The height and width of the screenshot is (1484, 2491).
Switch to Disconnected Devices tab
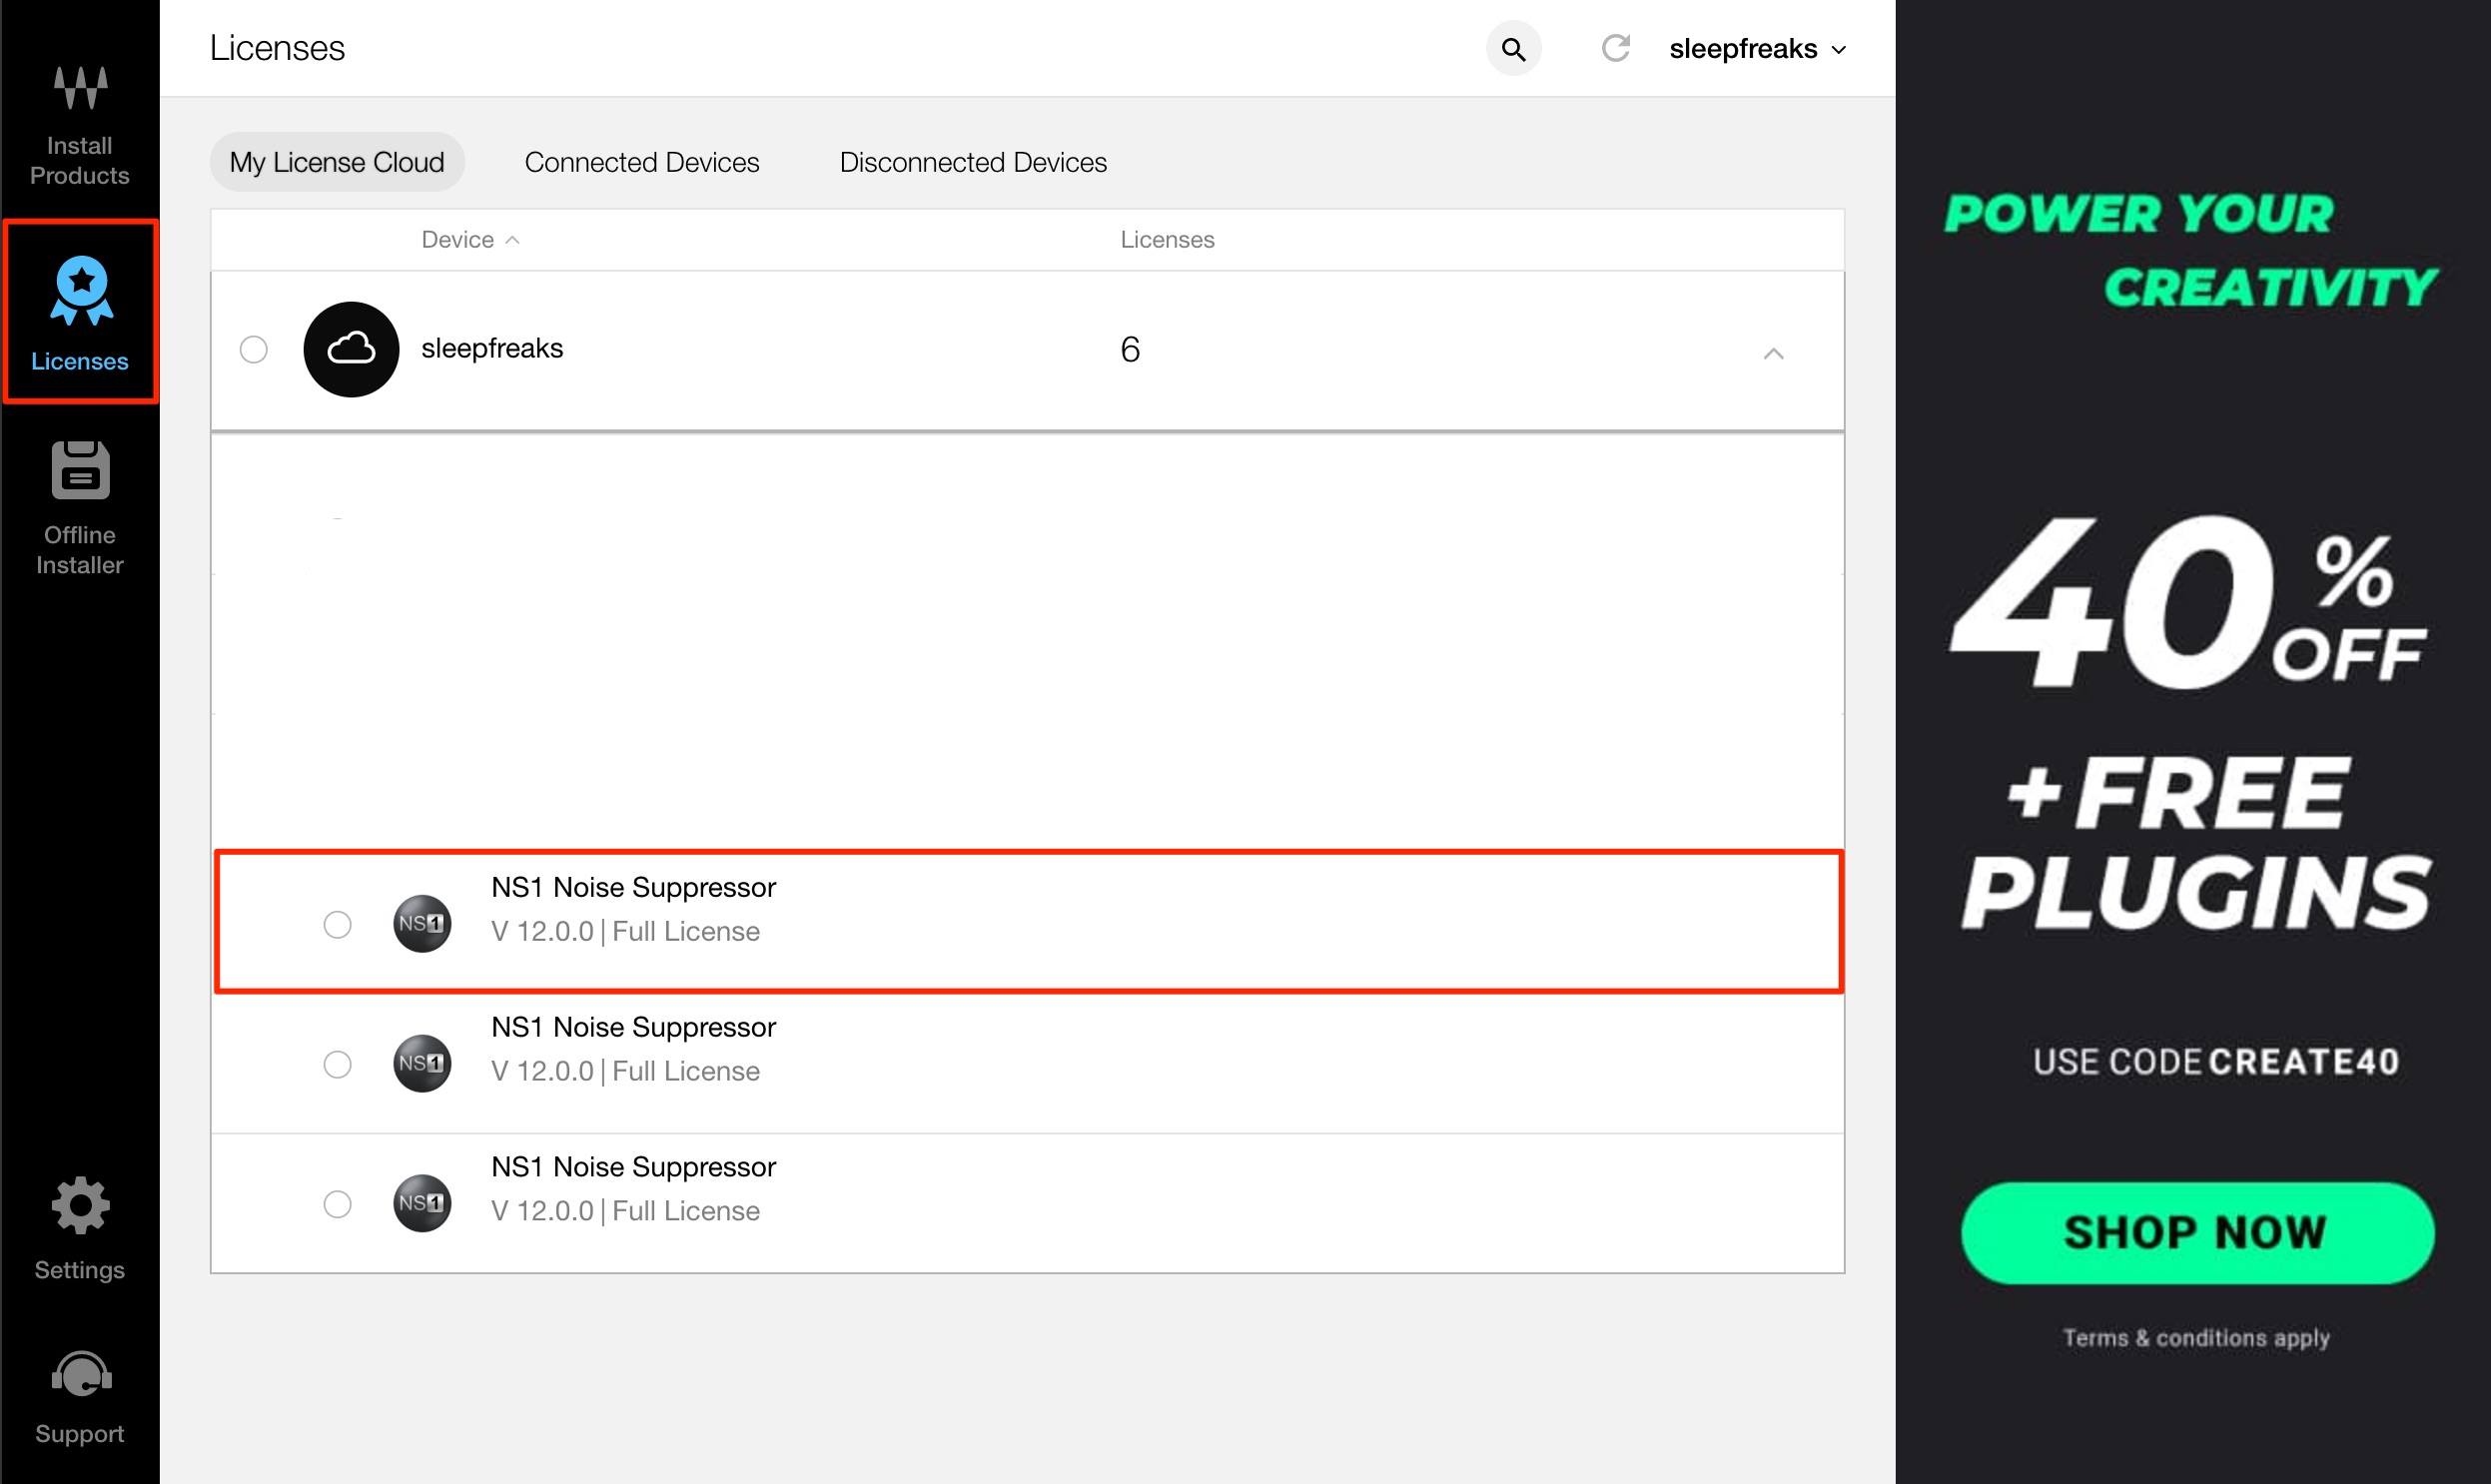coord(973,162)
